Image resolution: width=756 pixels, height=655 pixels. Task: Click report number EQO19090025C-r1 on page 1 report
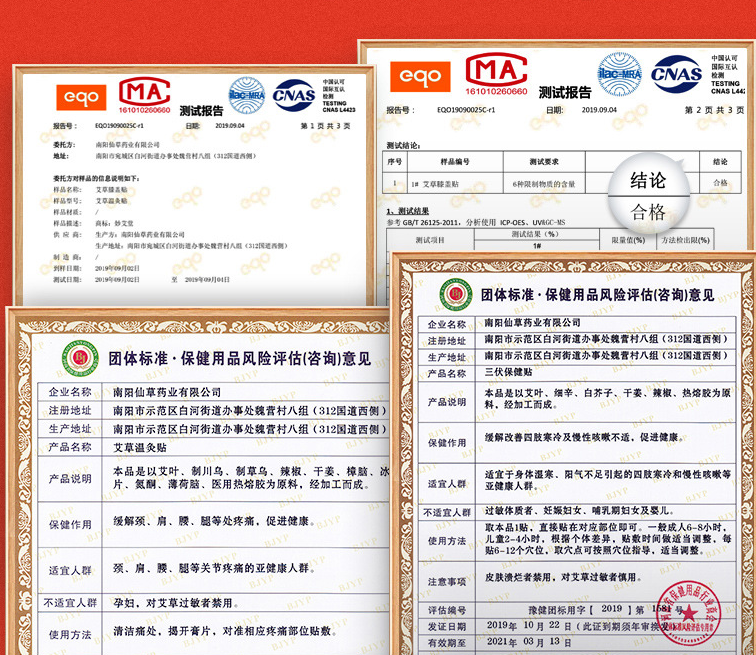point(119,126)
